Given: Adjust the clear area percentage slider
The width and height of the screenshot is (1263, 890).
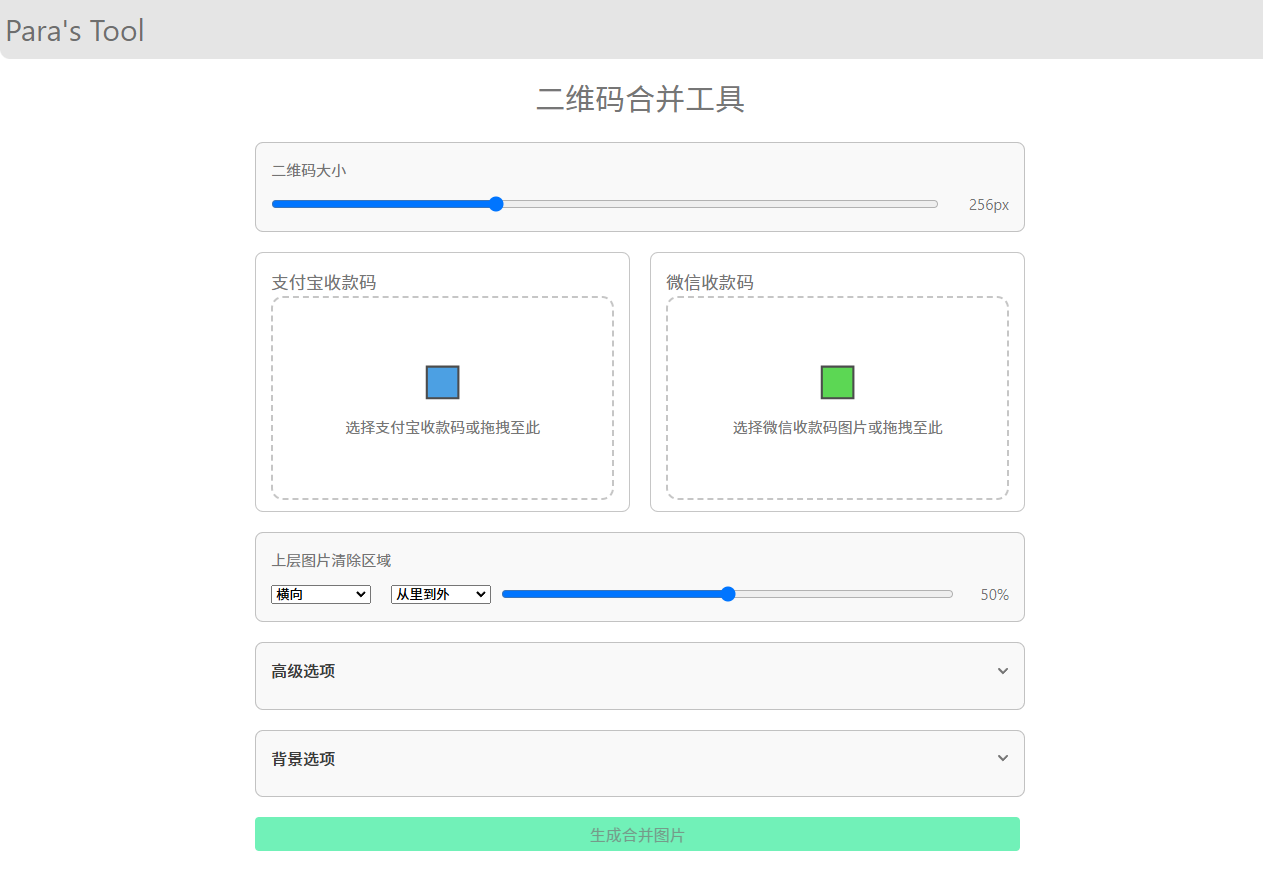Looking at the screenshot, I should tap(727, 593).
